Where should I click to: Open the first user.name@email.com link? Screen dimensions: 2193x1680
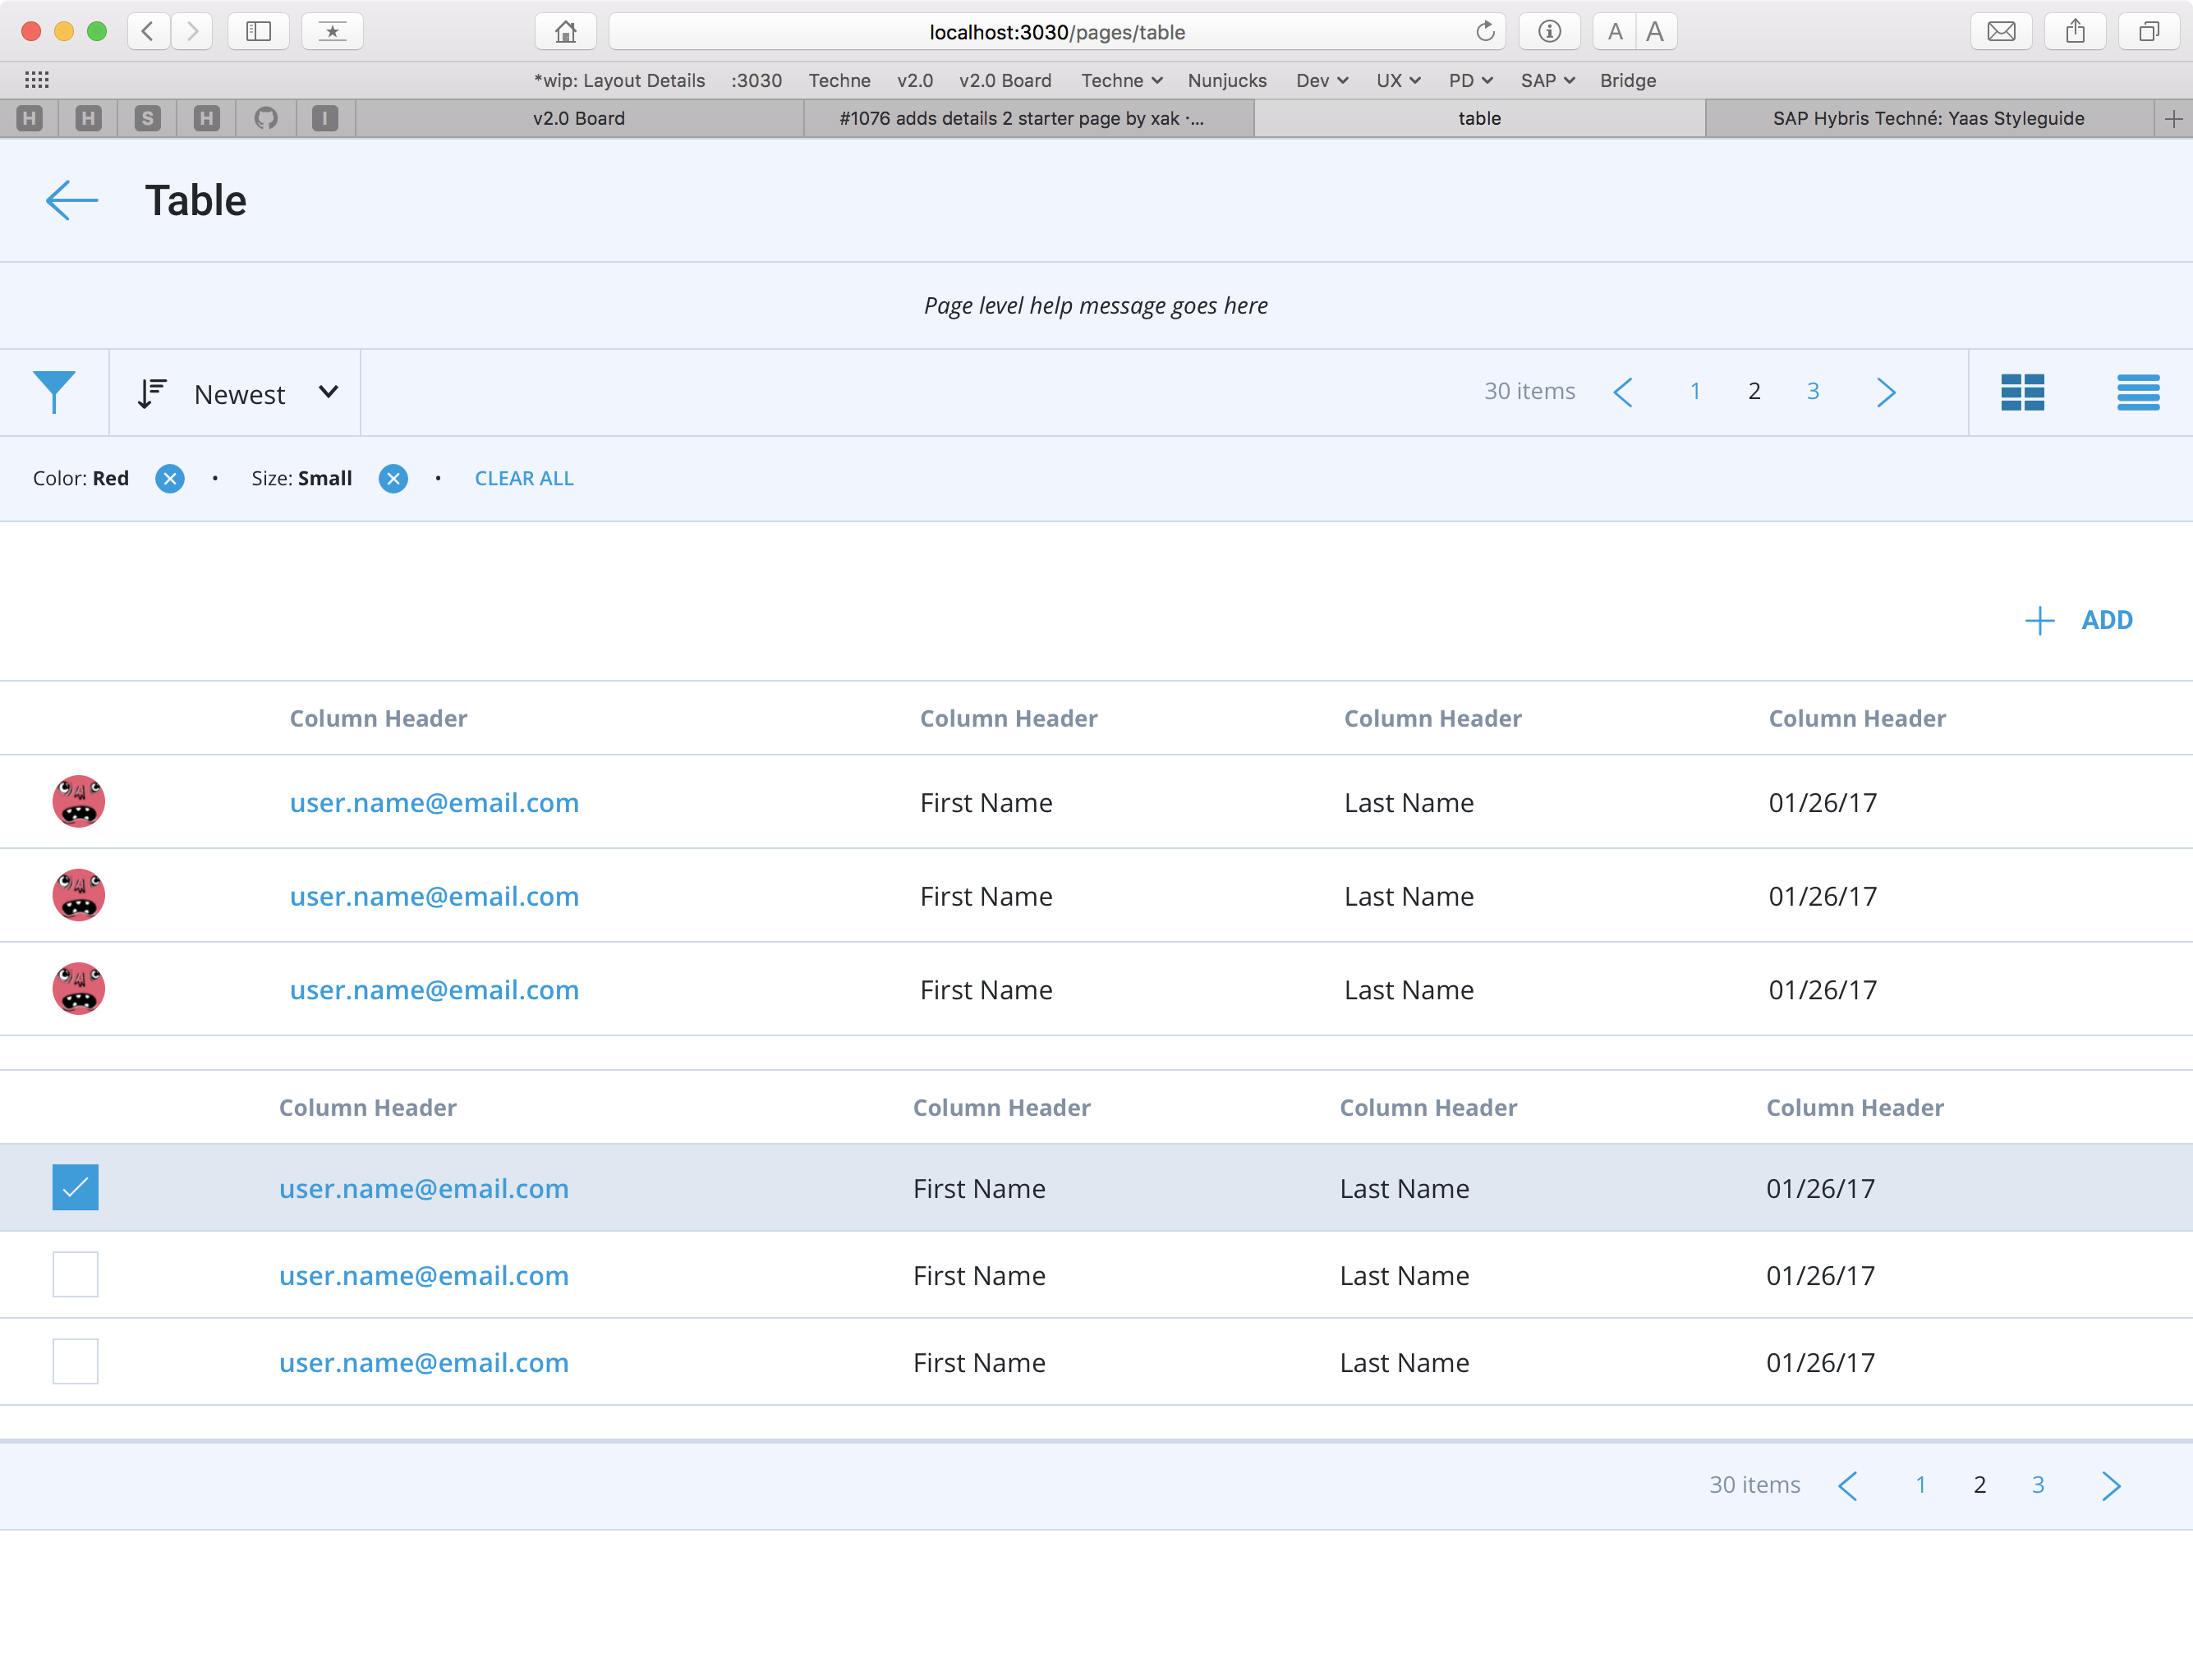click(434, 802)
